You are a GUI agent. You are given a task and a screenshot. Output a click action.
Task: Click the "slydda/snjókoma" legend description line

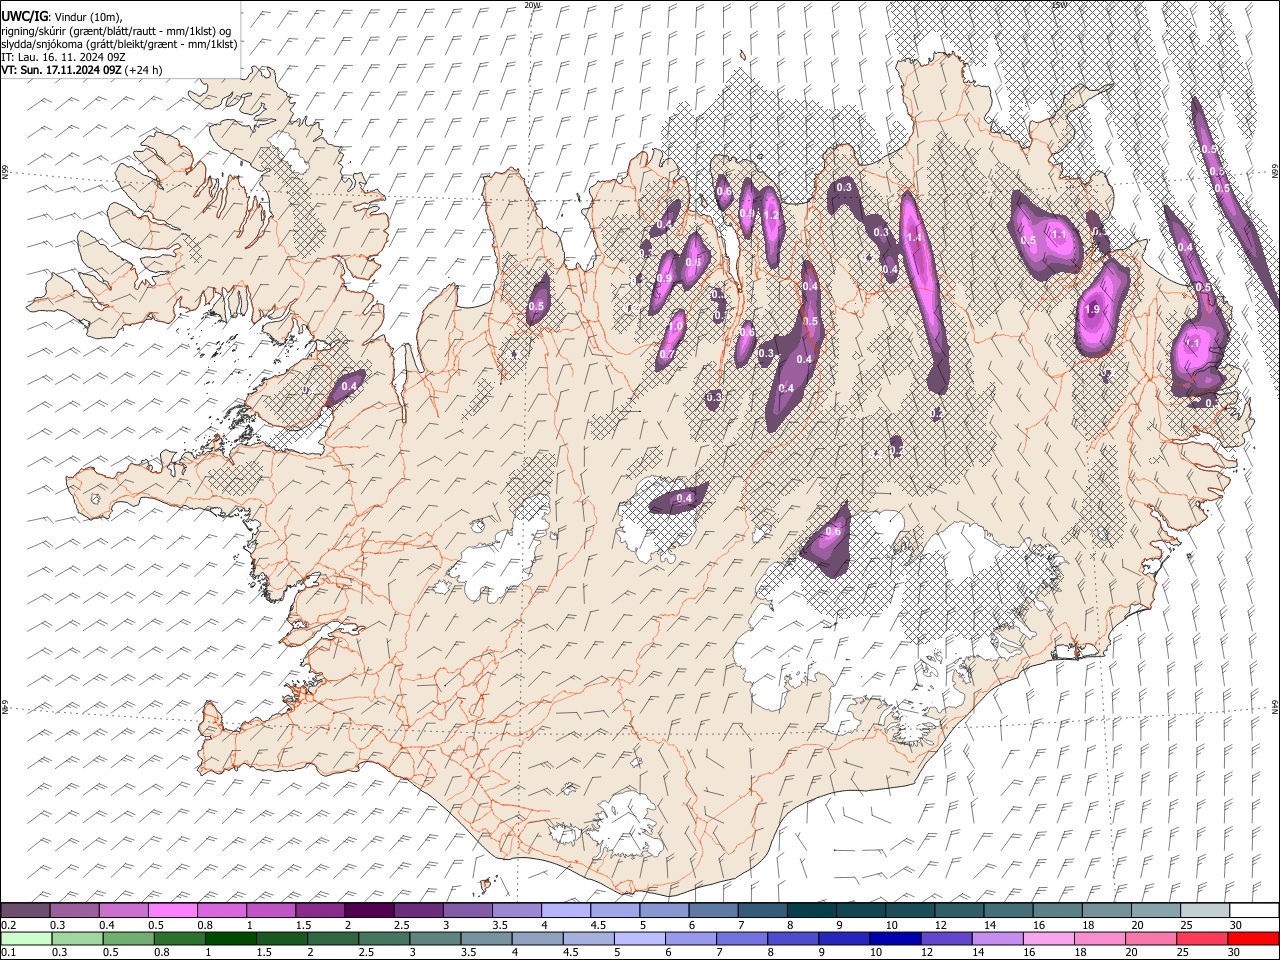point(120,44)
